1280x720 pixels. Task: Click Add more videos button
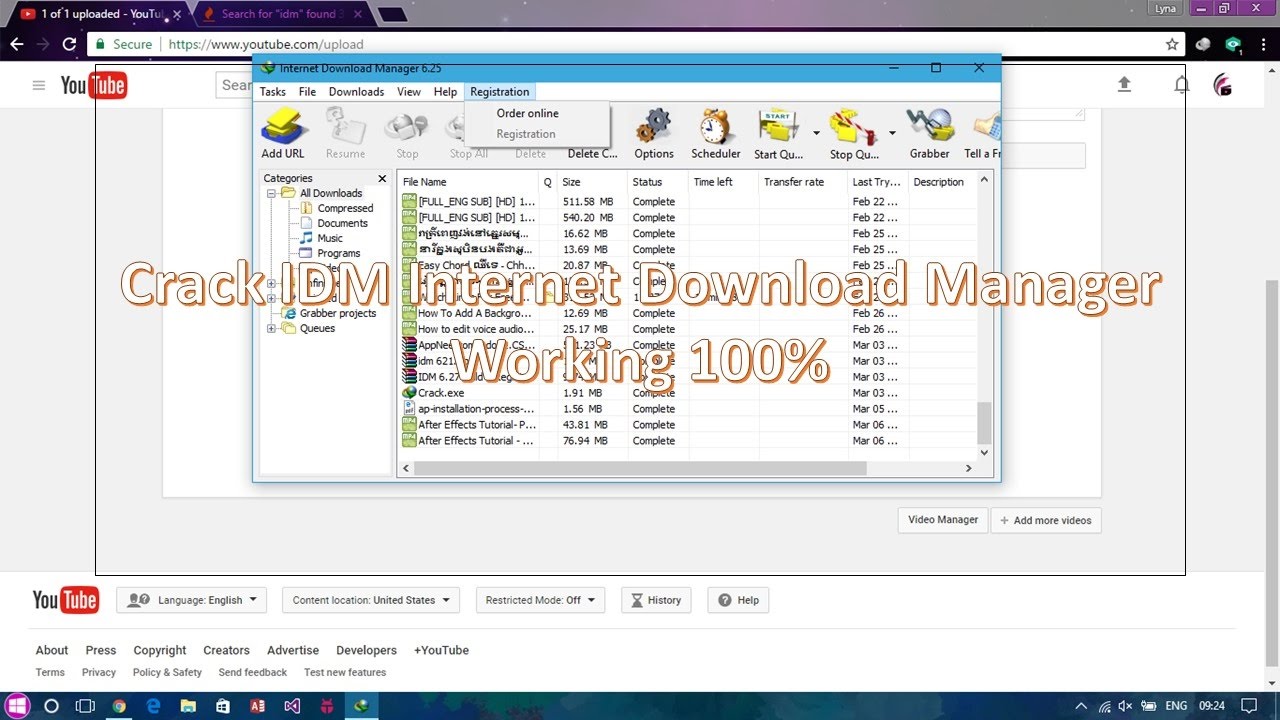point(1046,520)
